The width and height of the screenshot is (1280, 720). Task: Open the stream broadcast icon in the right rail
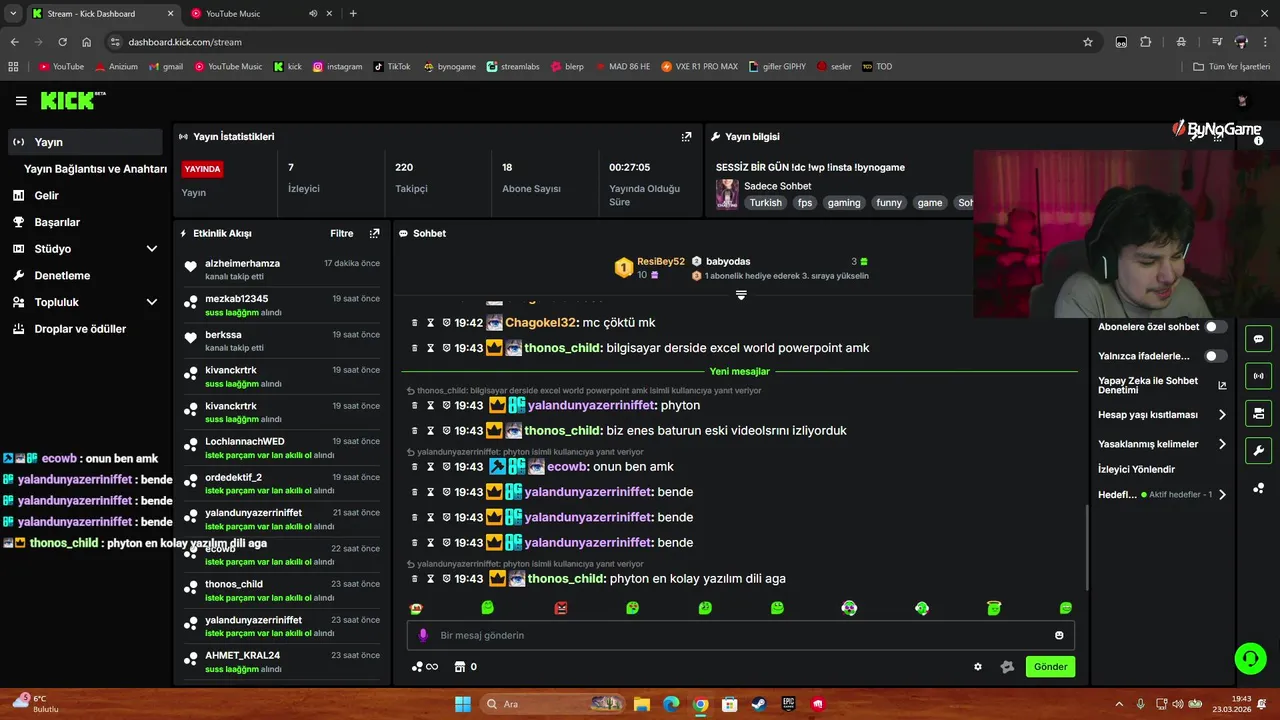(x=1258, y=376)
